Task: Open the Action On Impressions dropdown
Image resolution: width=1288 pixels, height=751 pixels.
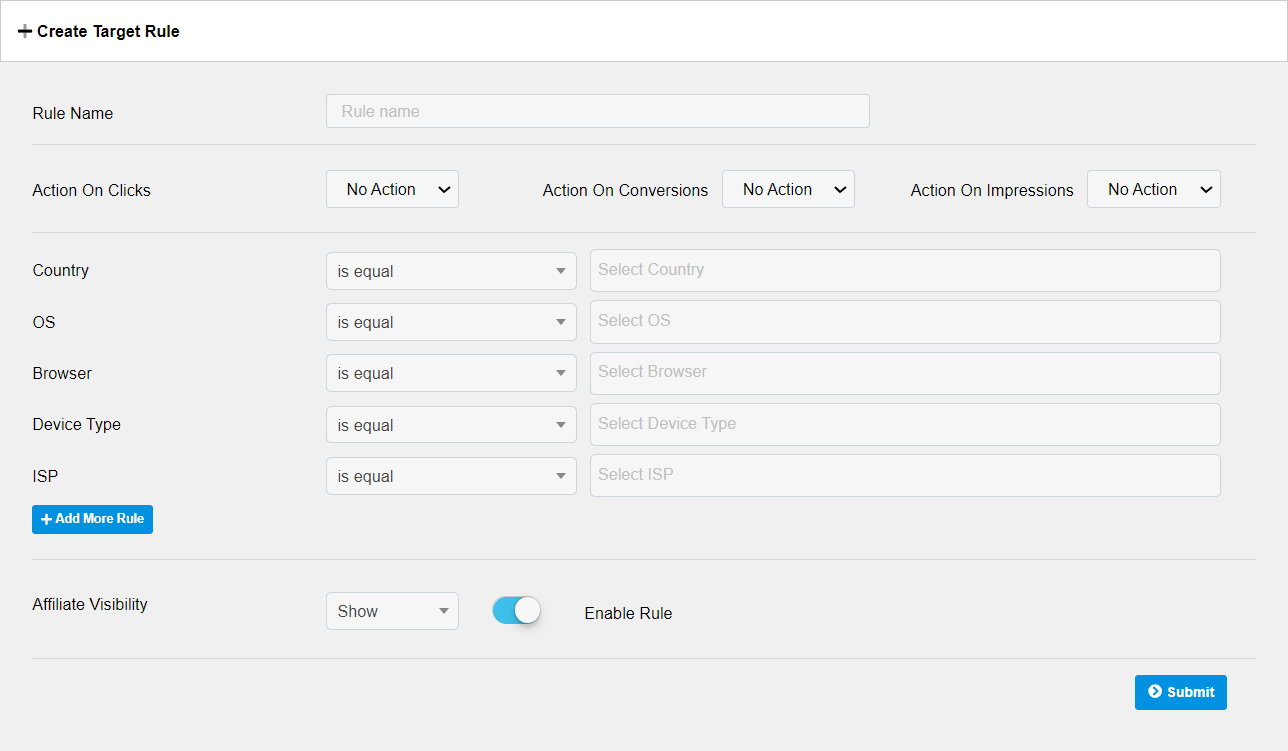Action: (1153, 189)
